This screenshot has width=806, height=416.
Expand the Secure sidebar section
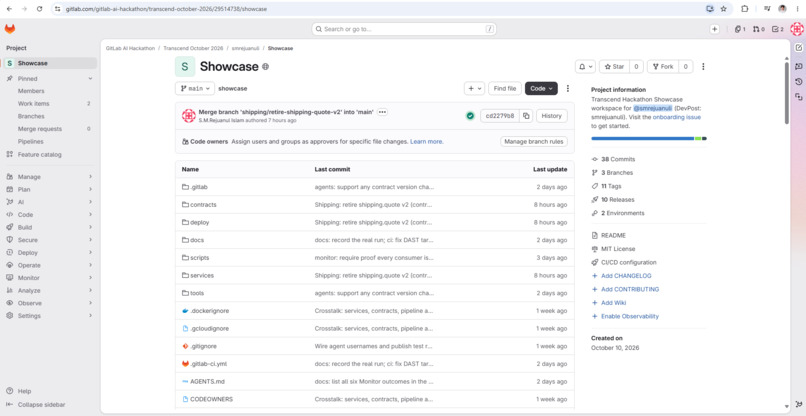pos(90,240)
